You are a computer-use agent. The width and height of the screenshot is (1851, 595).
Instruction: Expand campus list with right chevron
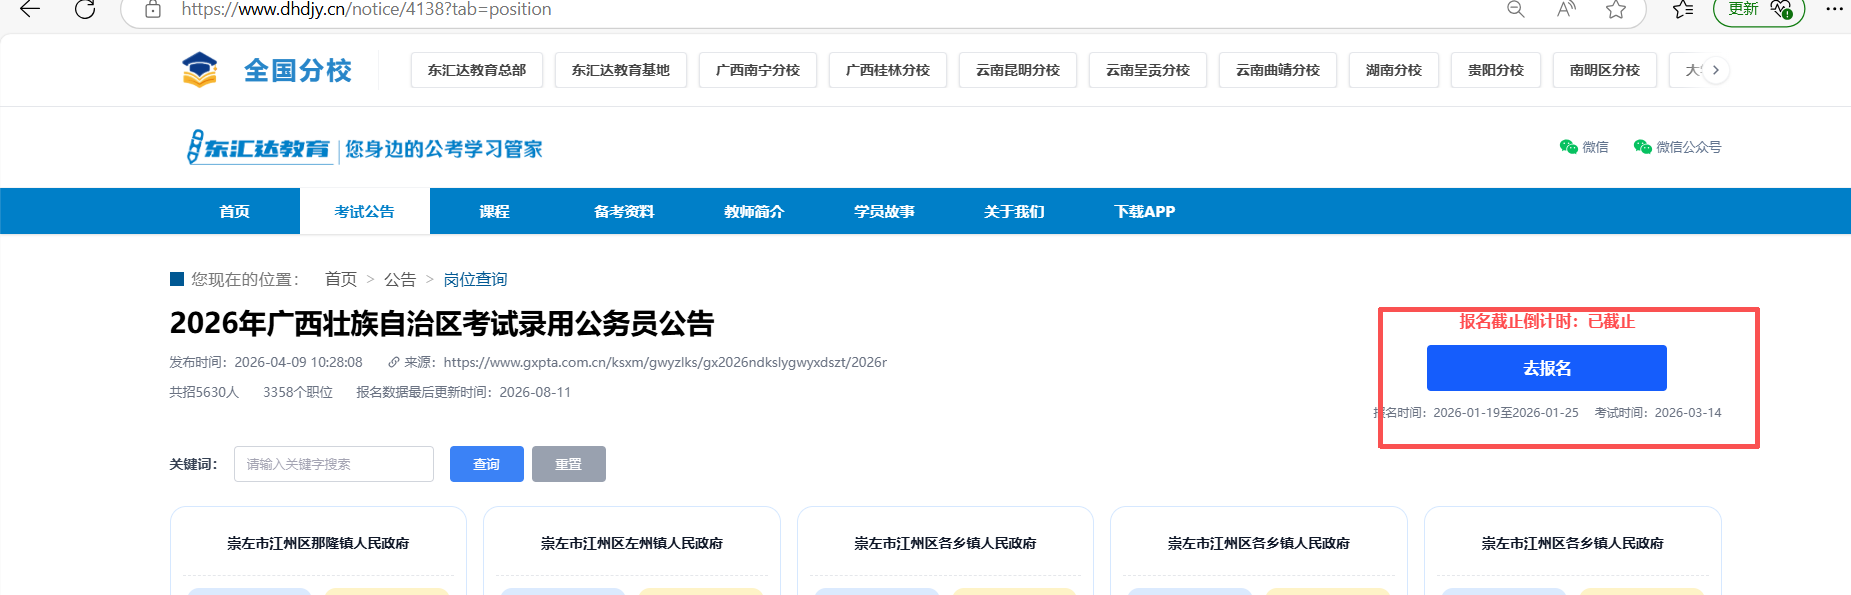click(x=1716, y=70)
